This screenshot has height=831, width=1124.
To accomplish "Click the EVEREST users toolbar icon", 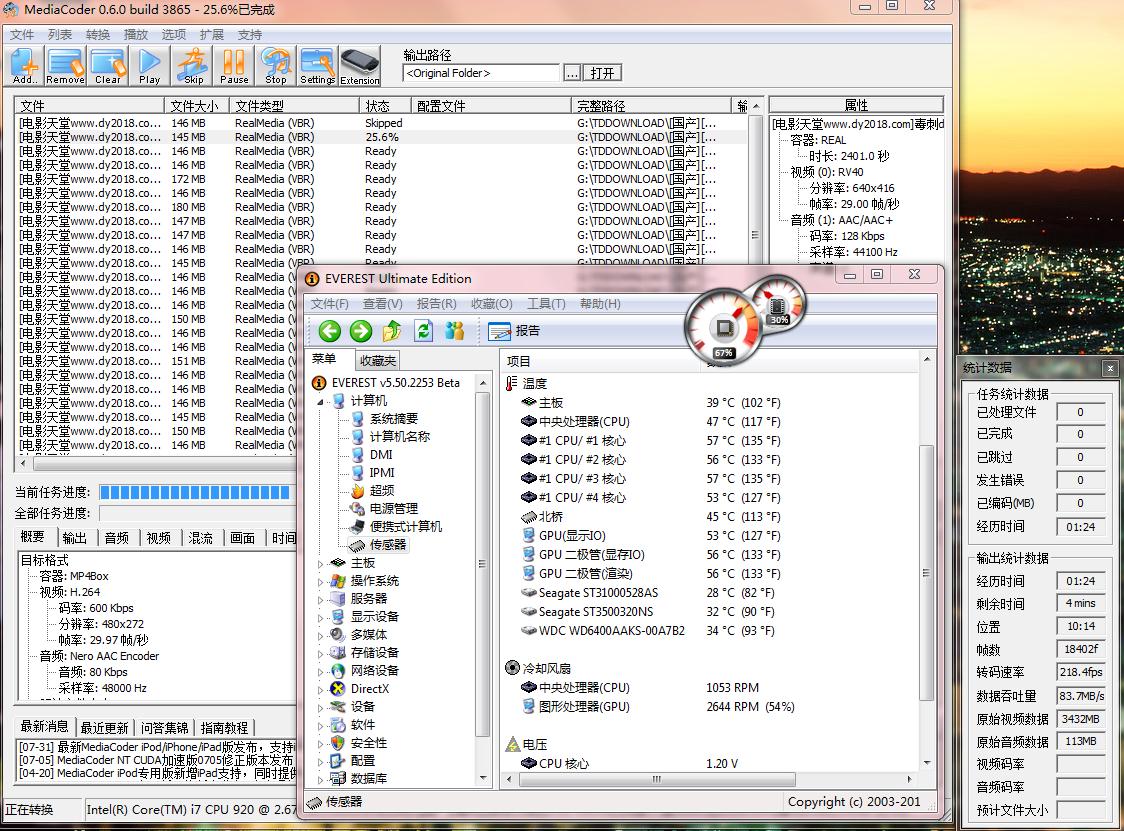I will click(454, 331).
